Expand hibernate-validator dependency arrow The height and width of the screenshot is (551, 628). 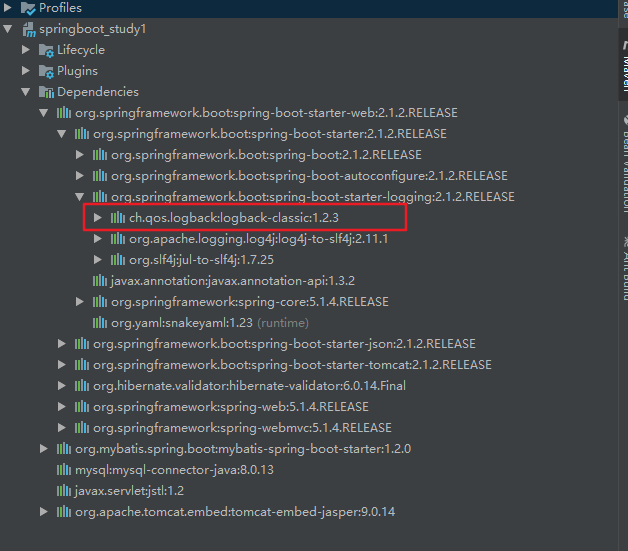[x=62, y=386]
